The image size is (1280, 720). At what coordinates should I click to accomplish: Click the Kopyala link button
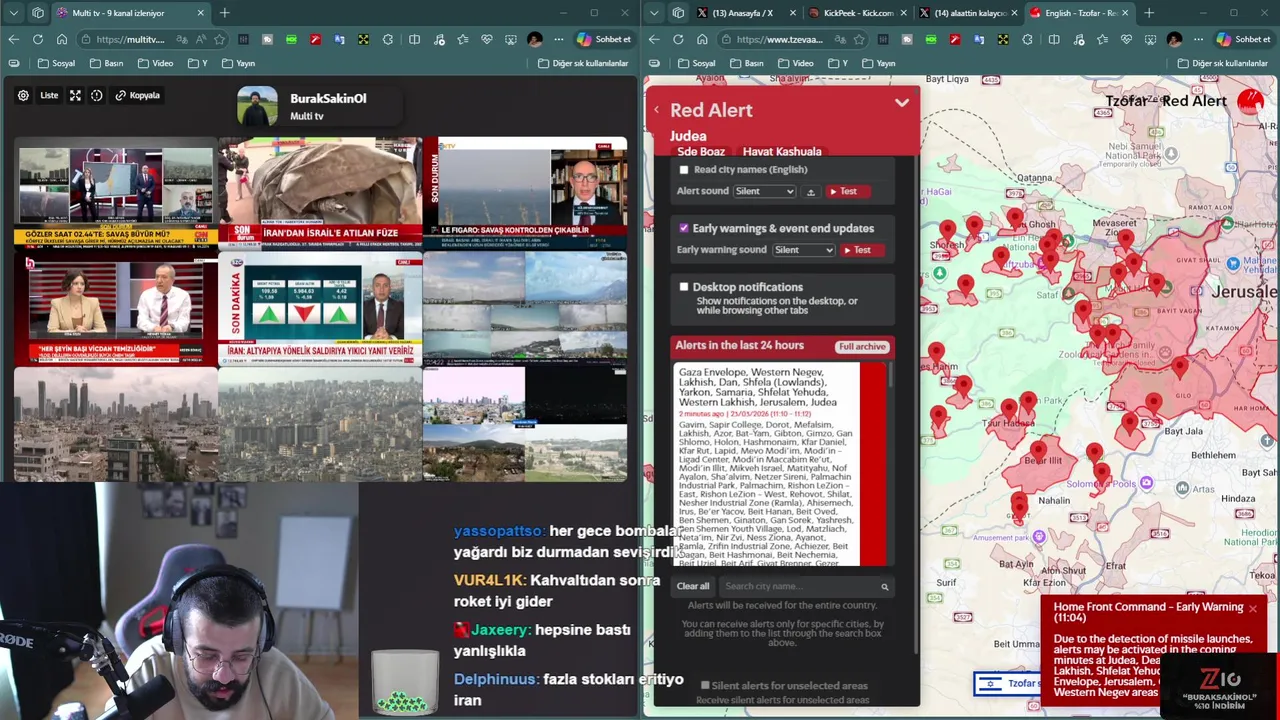click(137, 95)
